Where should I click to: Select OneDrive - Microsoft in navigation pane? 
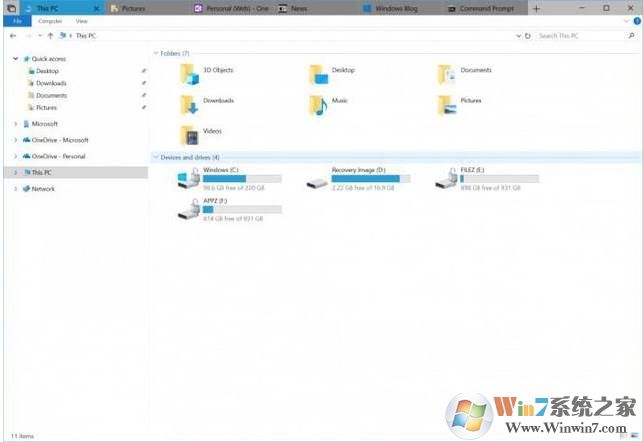click(x=56, y=140)
